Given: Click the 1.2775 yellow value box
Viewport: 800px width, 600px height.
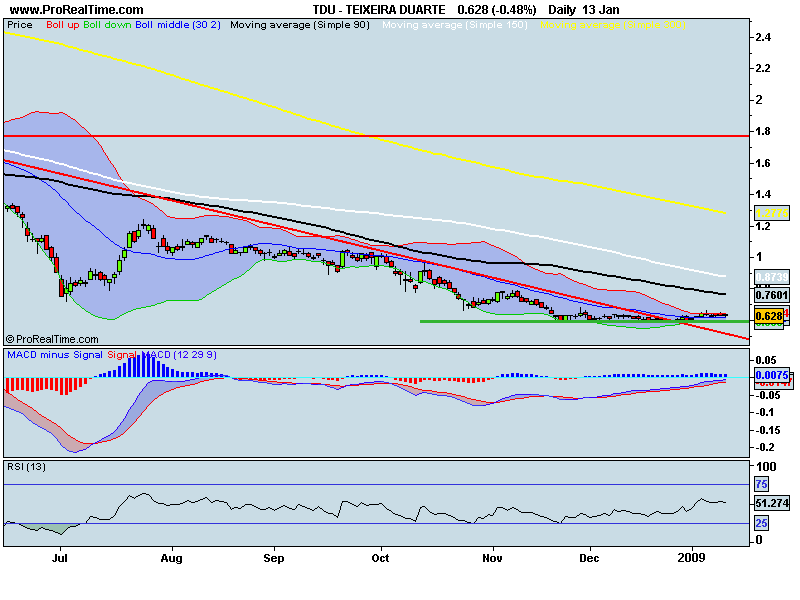Looking at the screenshot, I should 771,213.
